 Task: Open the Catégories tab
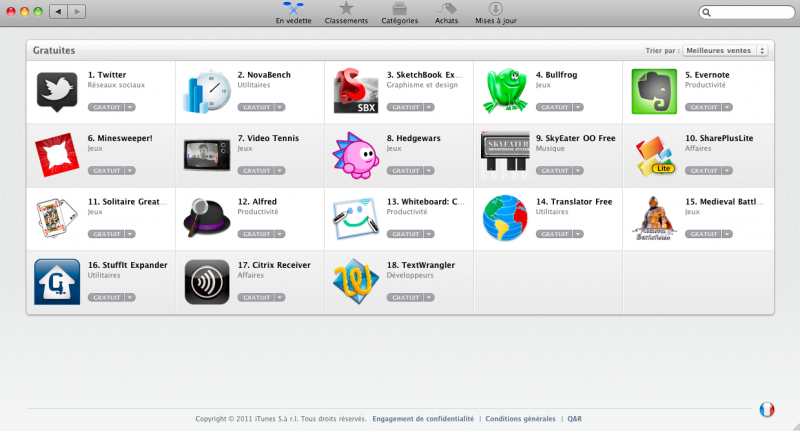point(400,13)
